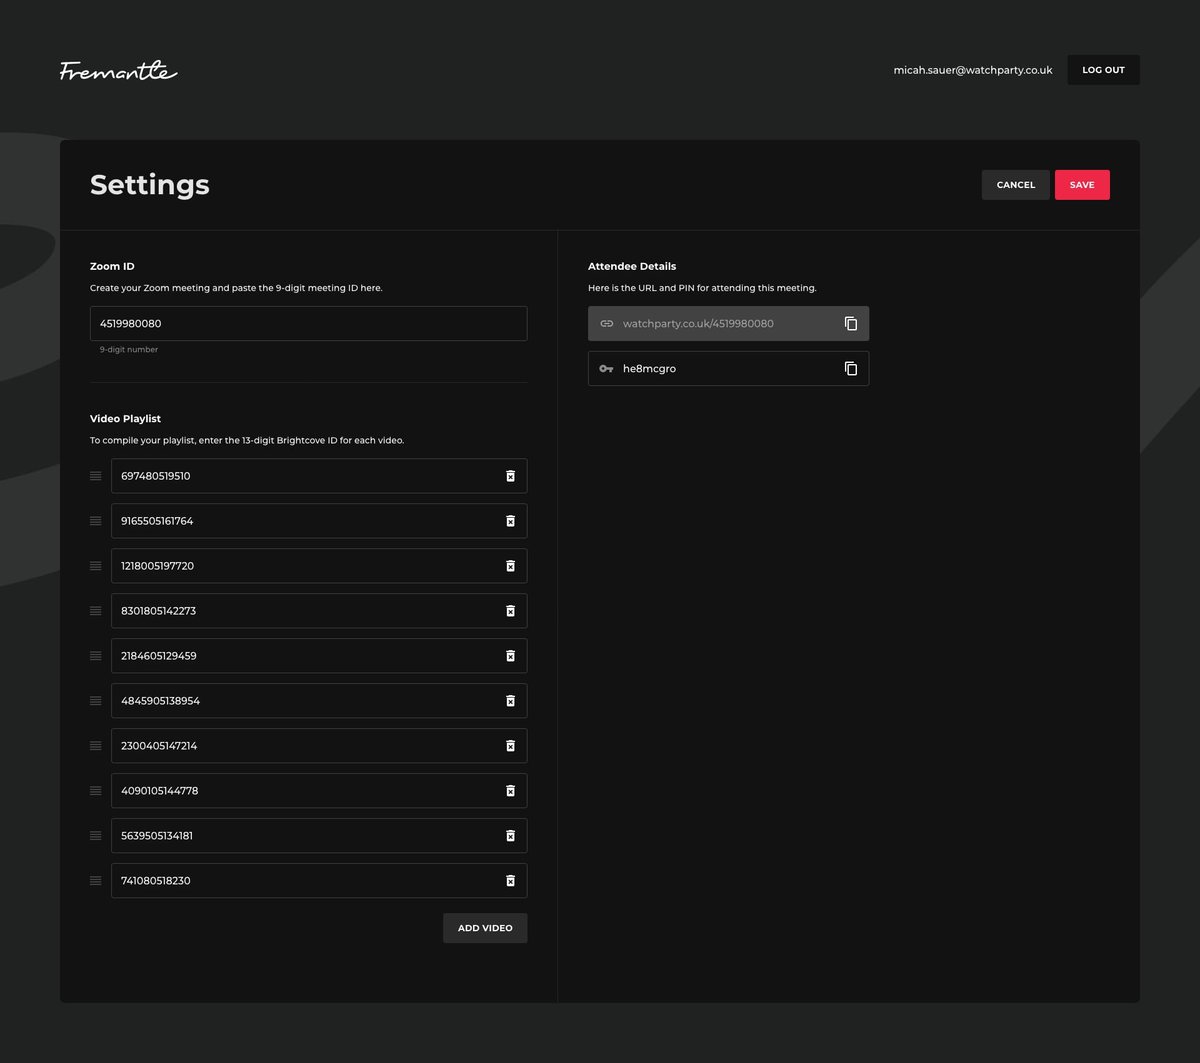Viewport: 1200px width, 1063px height.
Task: Click the URL and PIN description text
Action: pyautogui.click(x=702, y=288)
